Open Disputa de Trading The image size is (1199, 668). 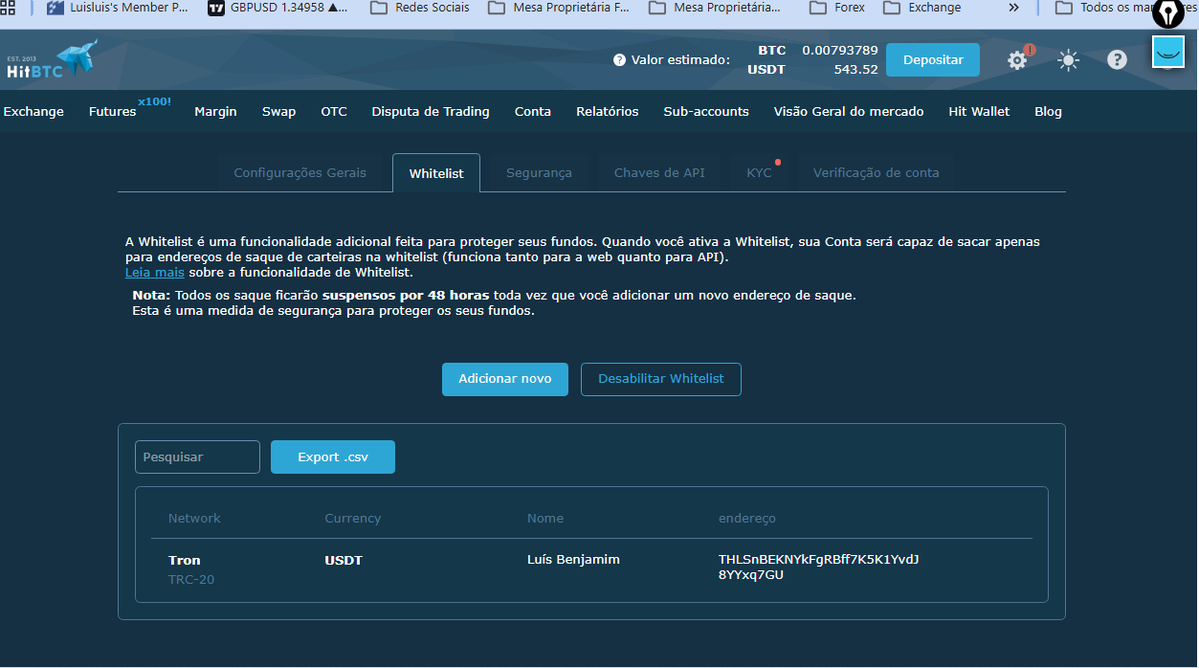click(x=431, y=112)
